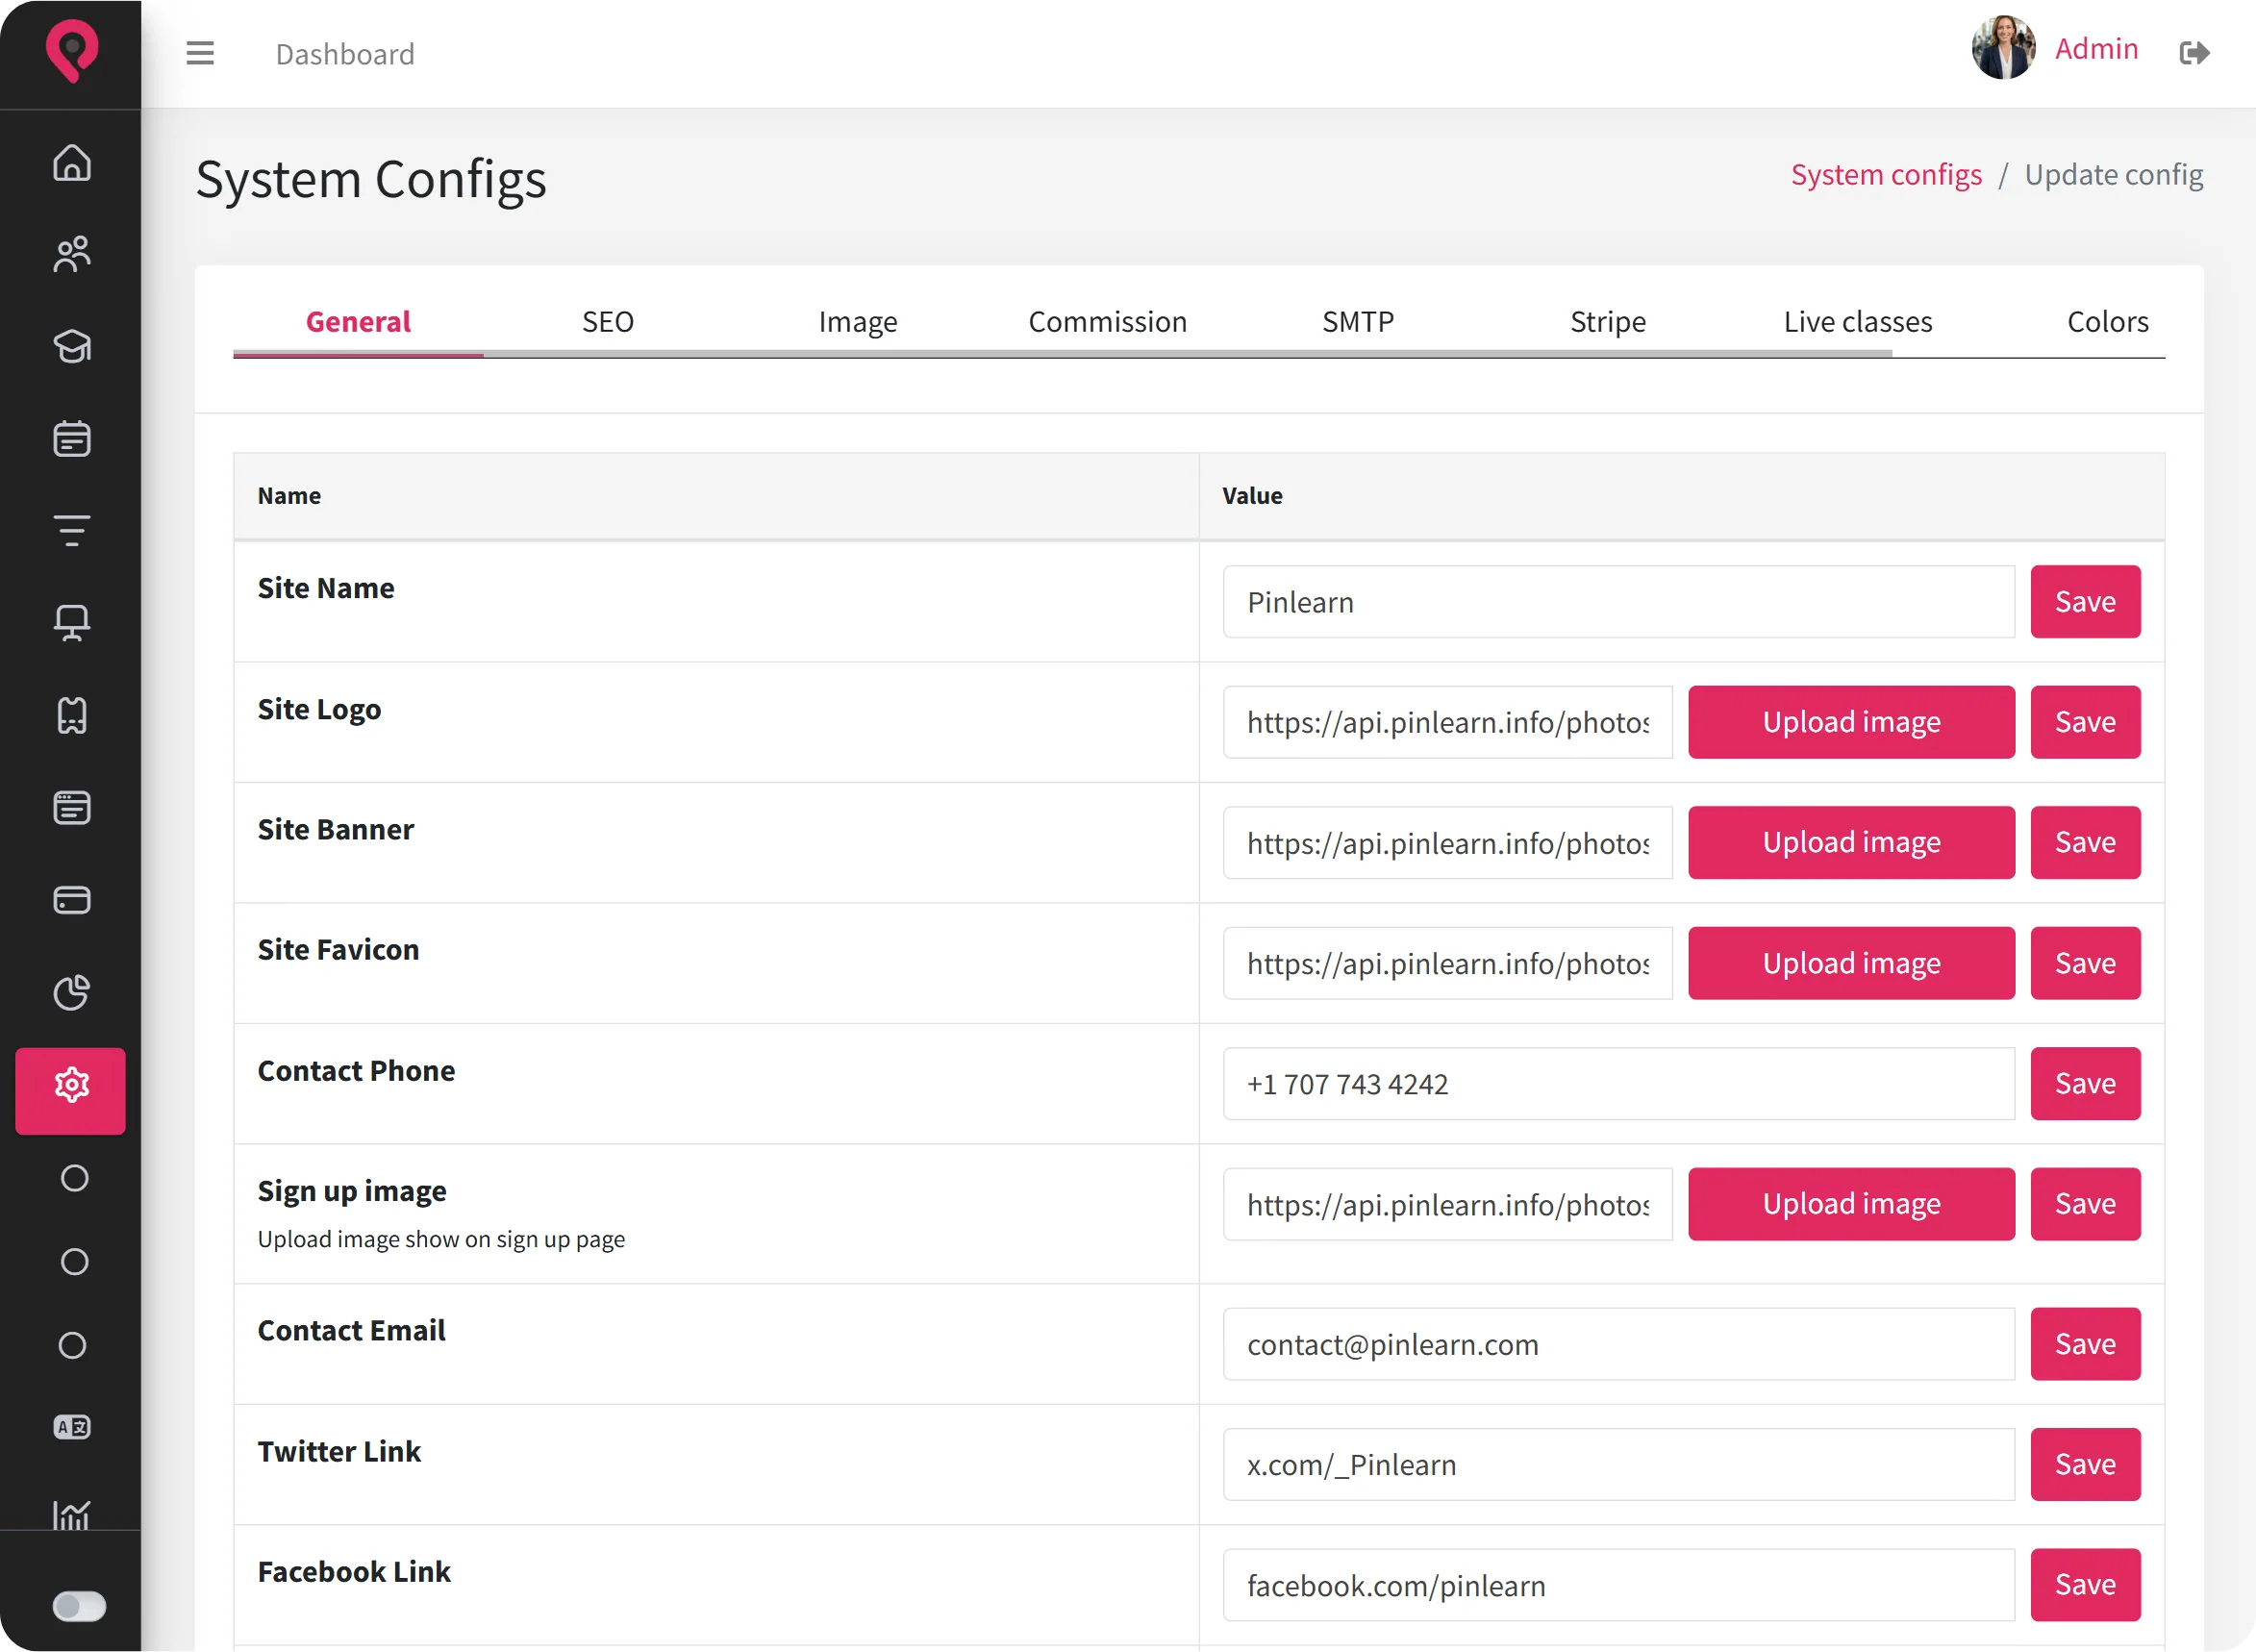The height and width of the screenshot is (1652, 2256).
Task: Open the pie chart sidebar icon
Action: [x=72, y=992]
